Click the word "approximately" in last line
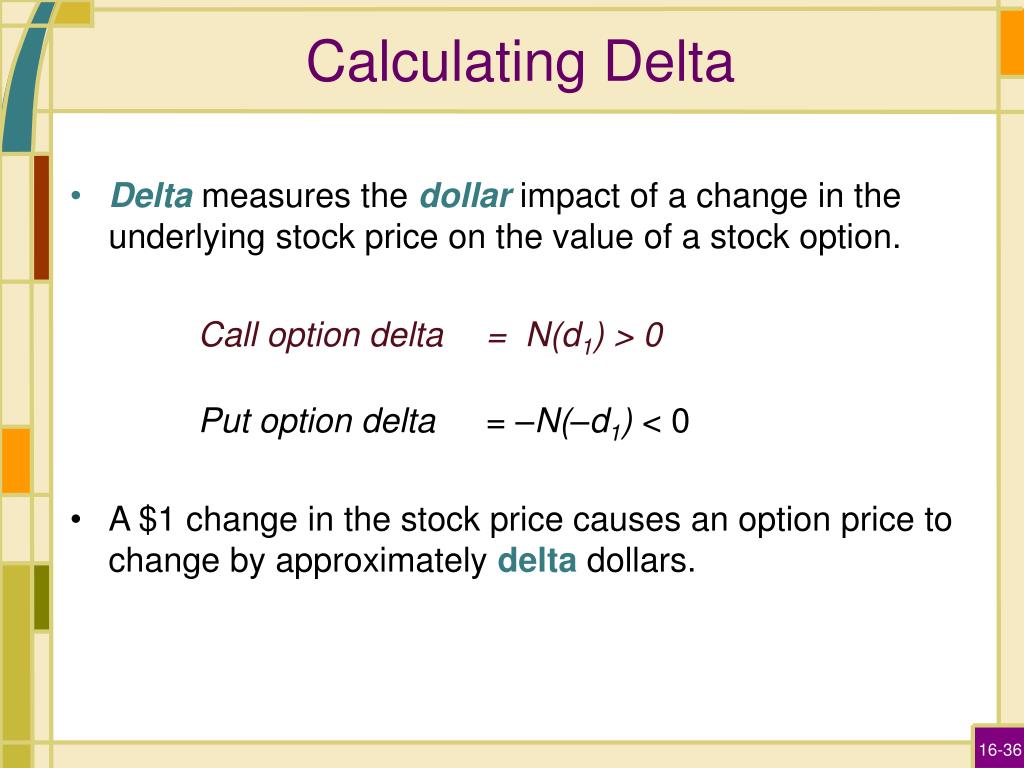 381,560
